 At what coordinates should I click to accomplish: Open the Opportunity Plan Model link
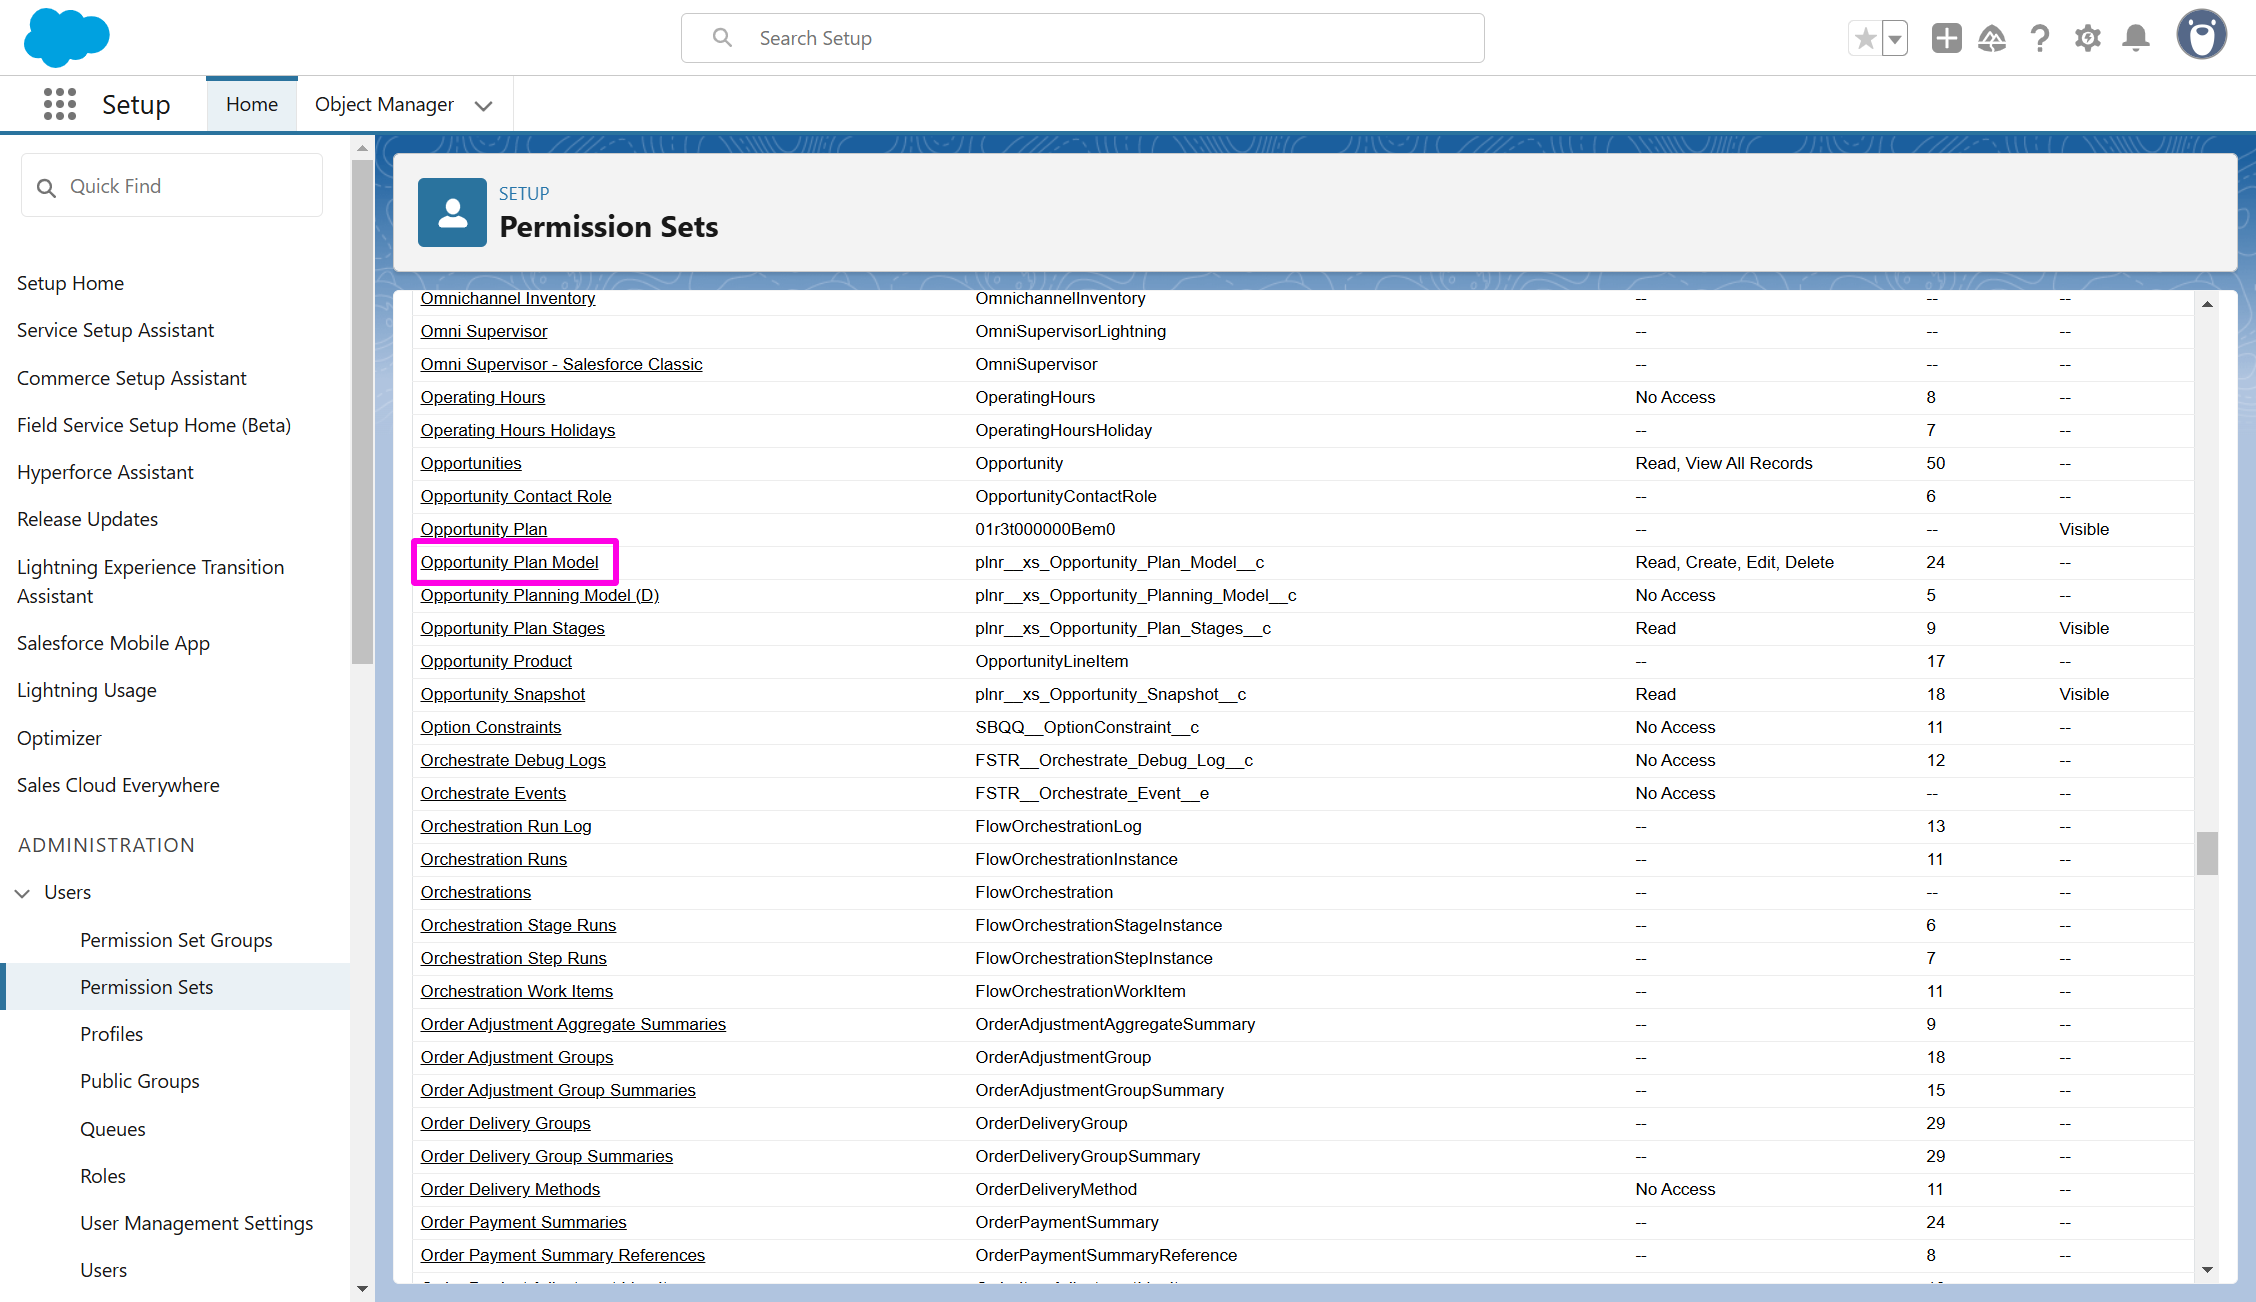pyautogui.click(x=509, y=562)
